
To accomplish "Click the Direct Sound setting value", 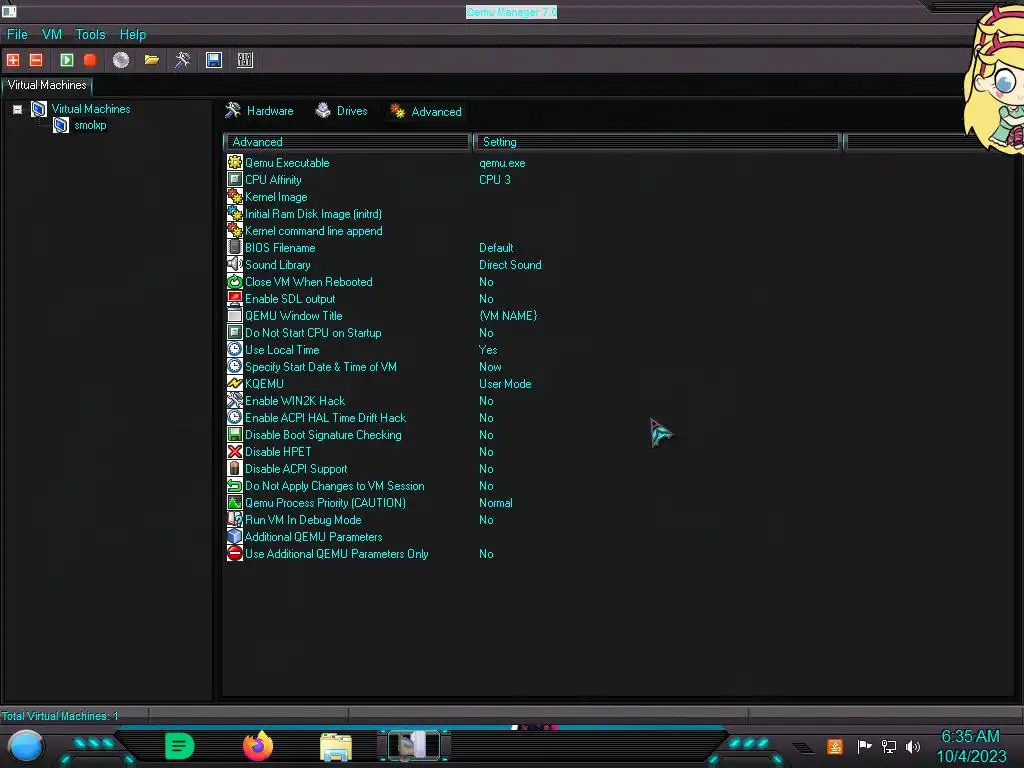I will click(510, 264).
